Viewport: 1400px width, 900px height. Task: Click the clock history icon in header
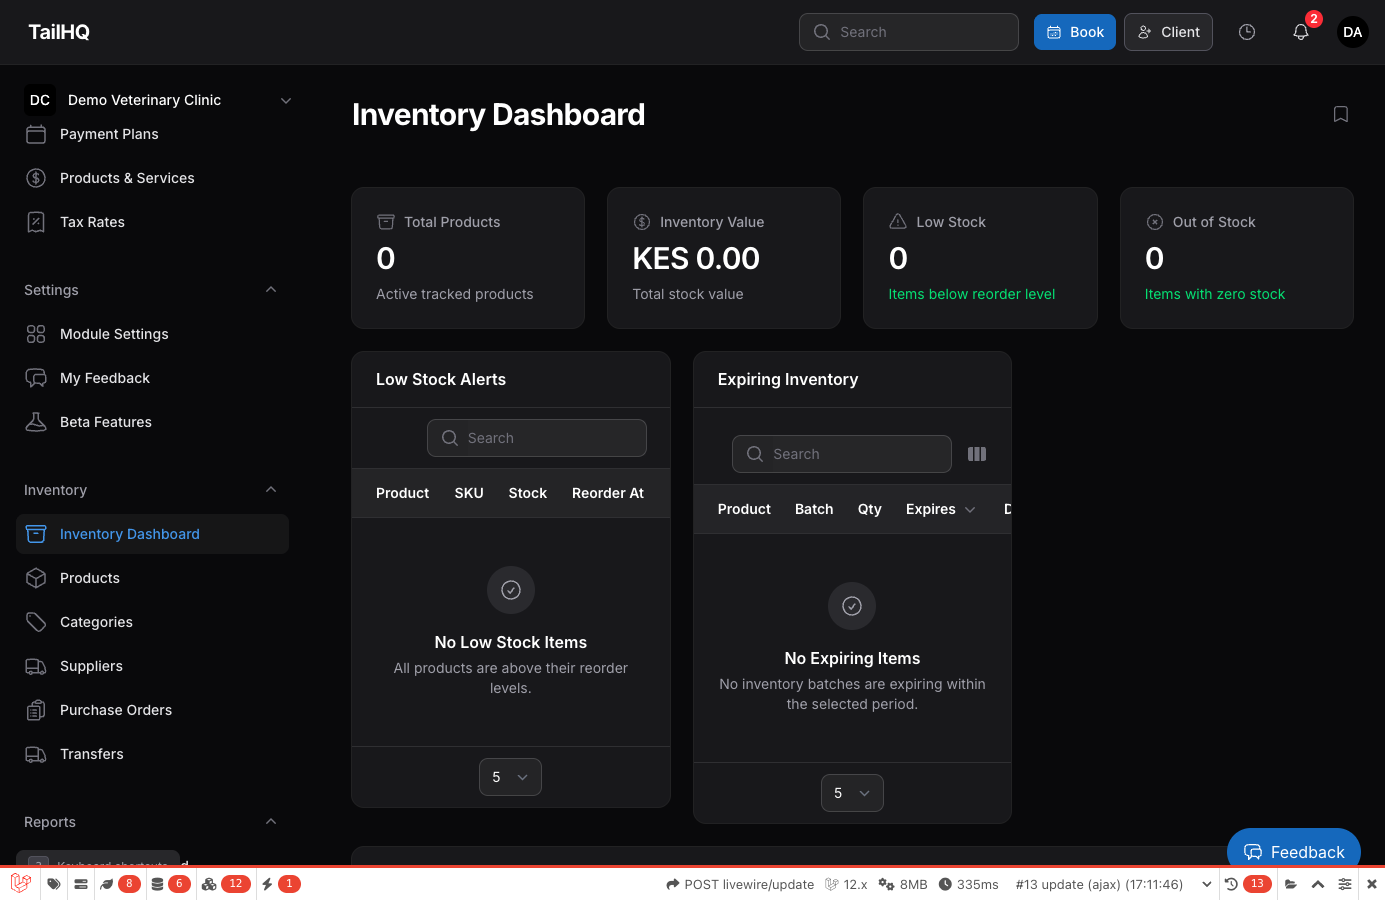click(x=1247, y=32)
